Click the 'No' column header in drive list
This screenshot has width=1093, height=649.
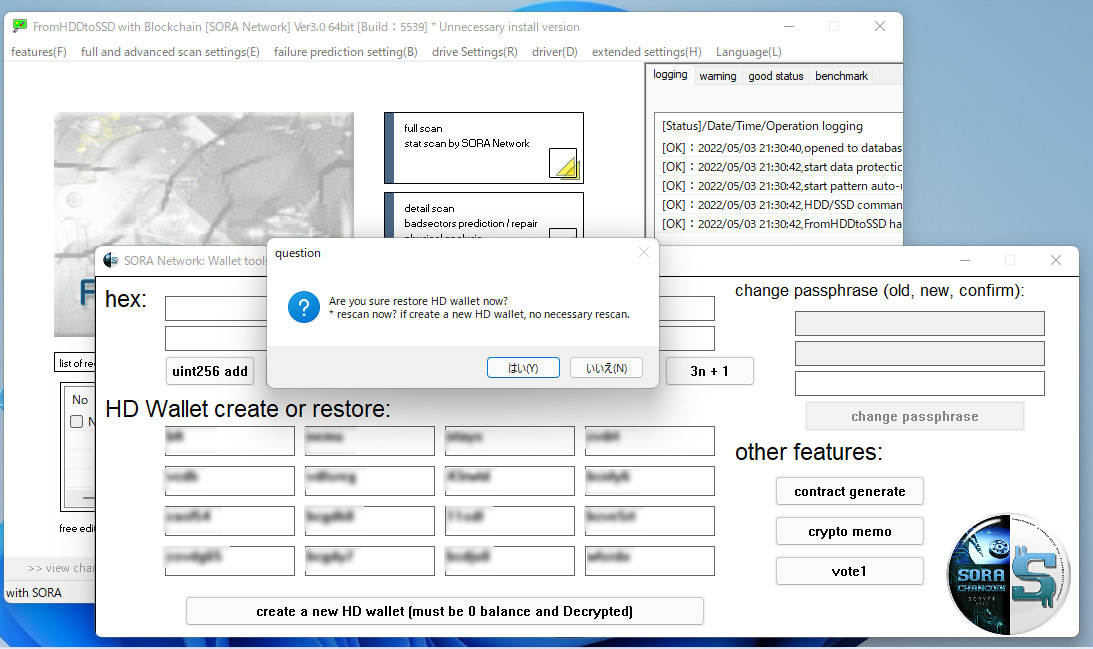80,399
